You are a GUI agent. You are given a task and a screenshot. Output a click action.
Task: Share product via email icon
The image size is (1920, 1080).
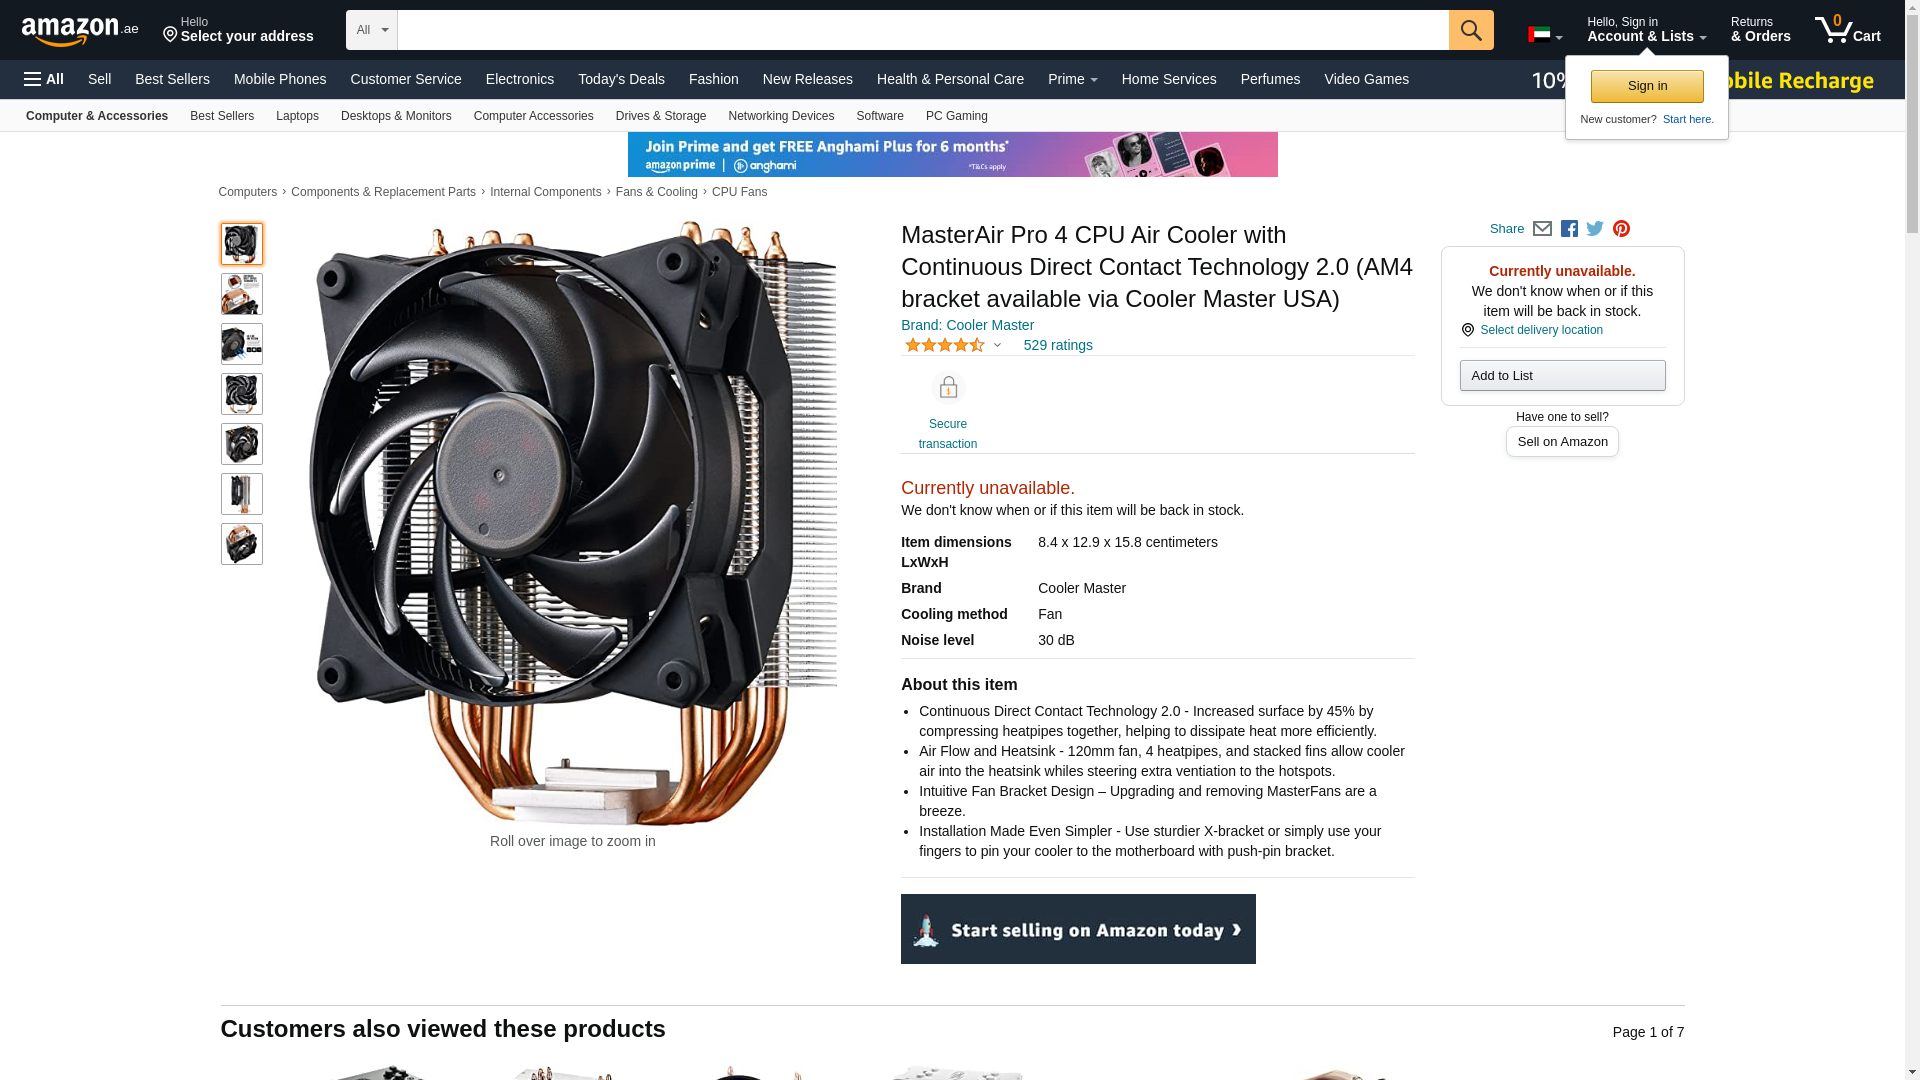1542,229
